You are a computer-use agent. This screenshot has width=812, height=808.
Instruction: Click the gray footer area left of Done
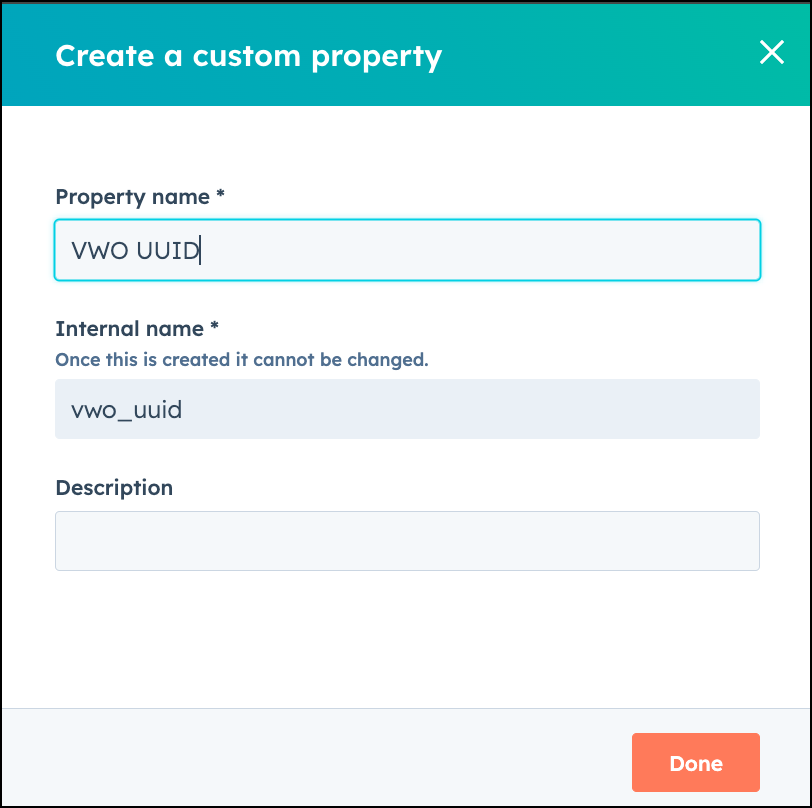coord(316,757)
